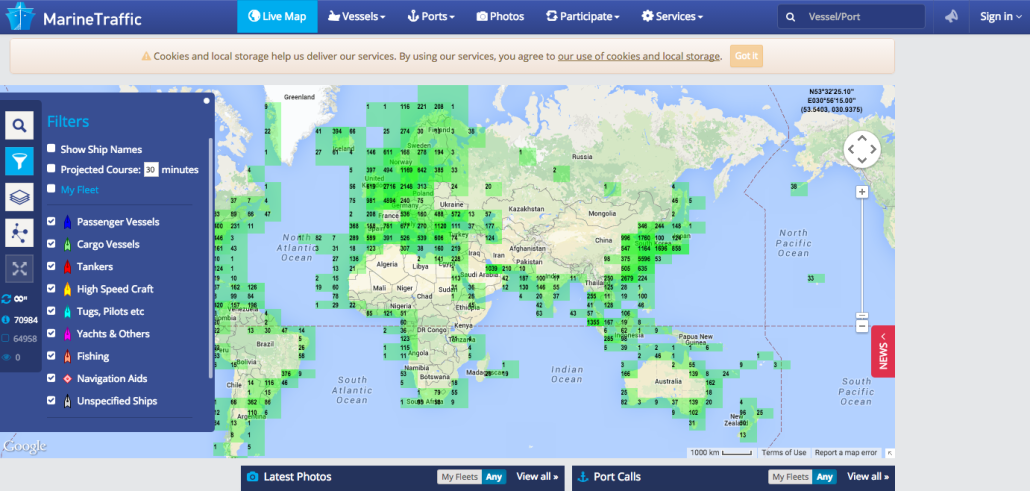1030x491 pixels.
Task: Zoom in with the plus button
Action: tap(862, 192)
